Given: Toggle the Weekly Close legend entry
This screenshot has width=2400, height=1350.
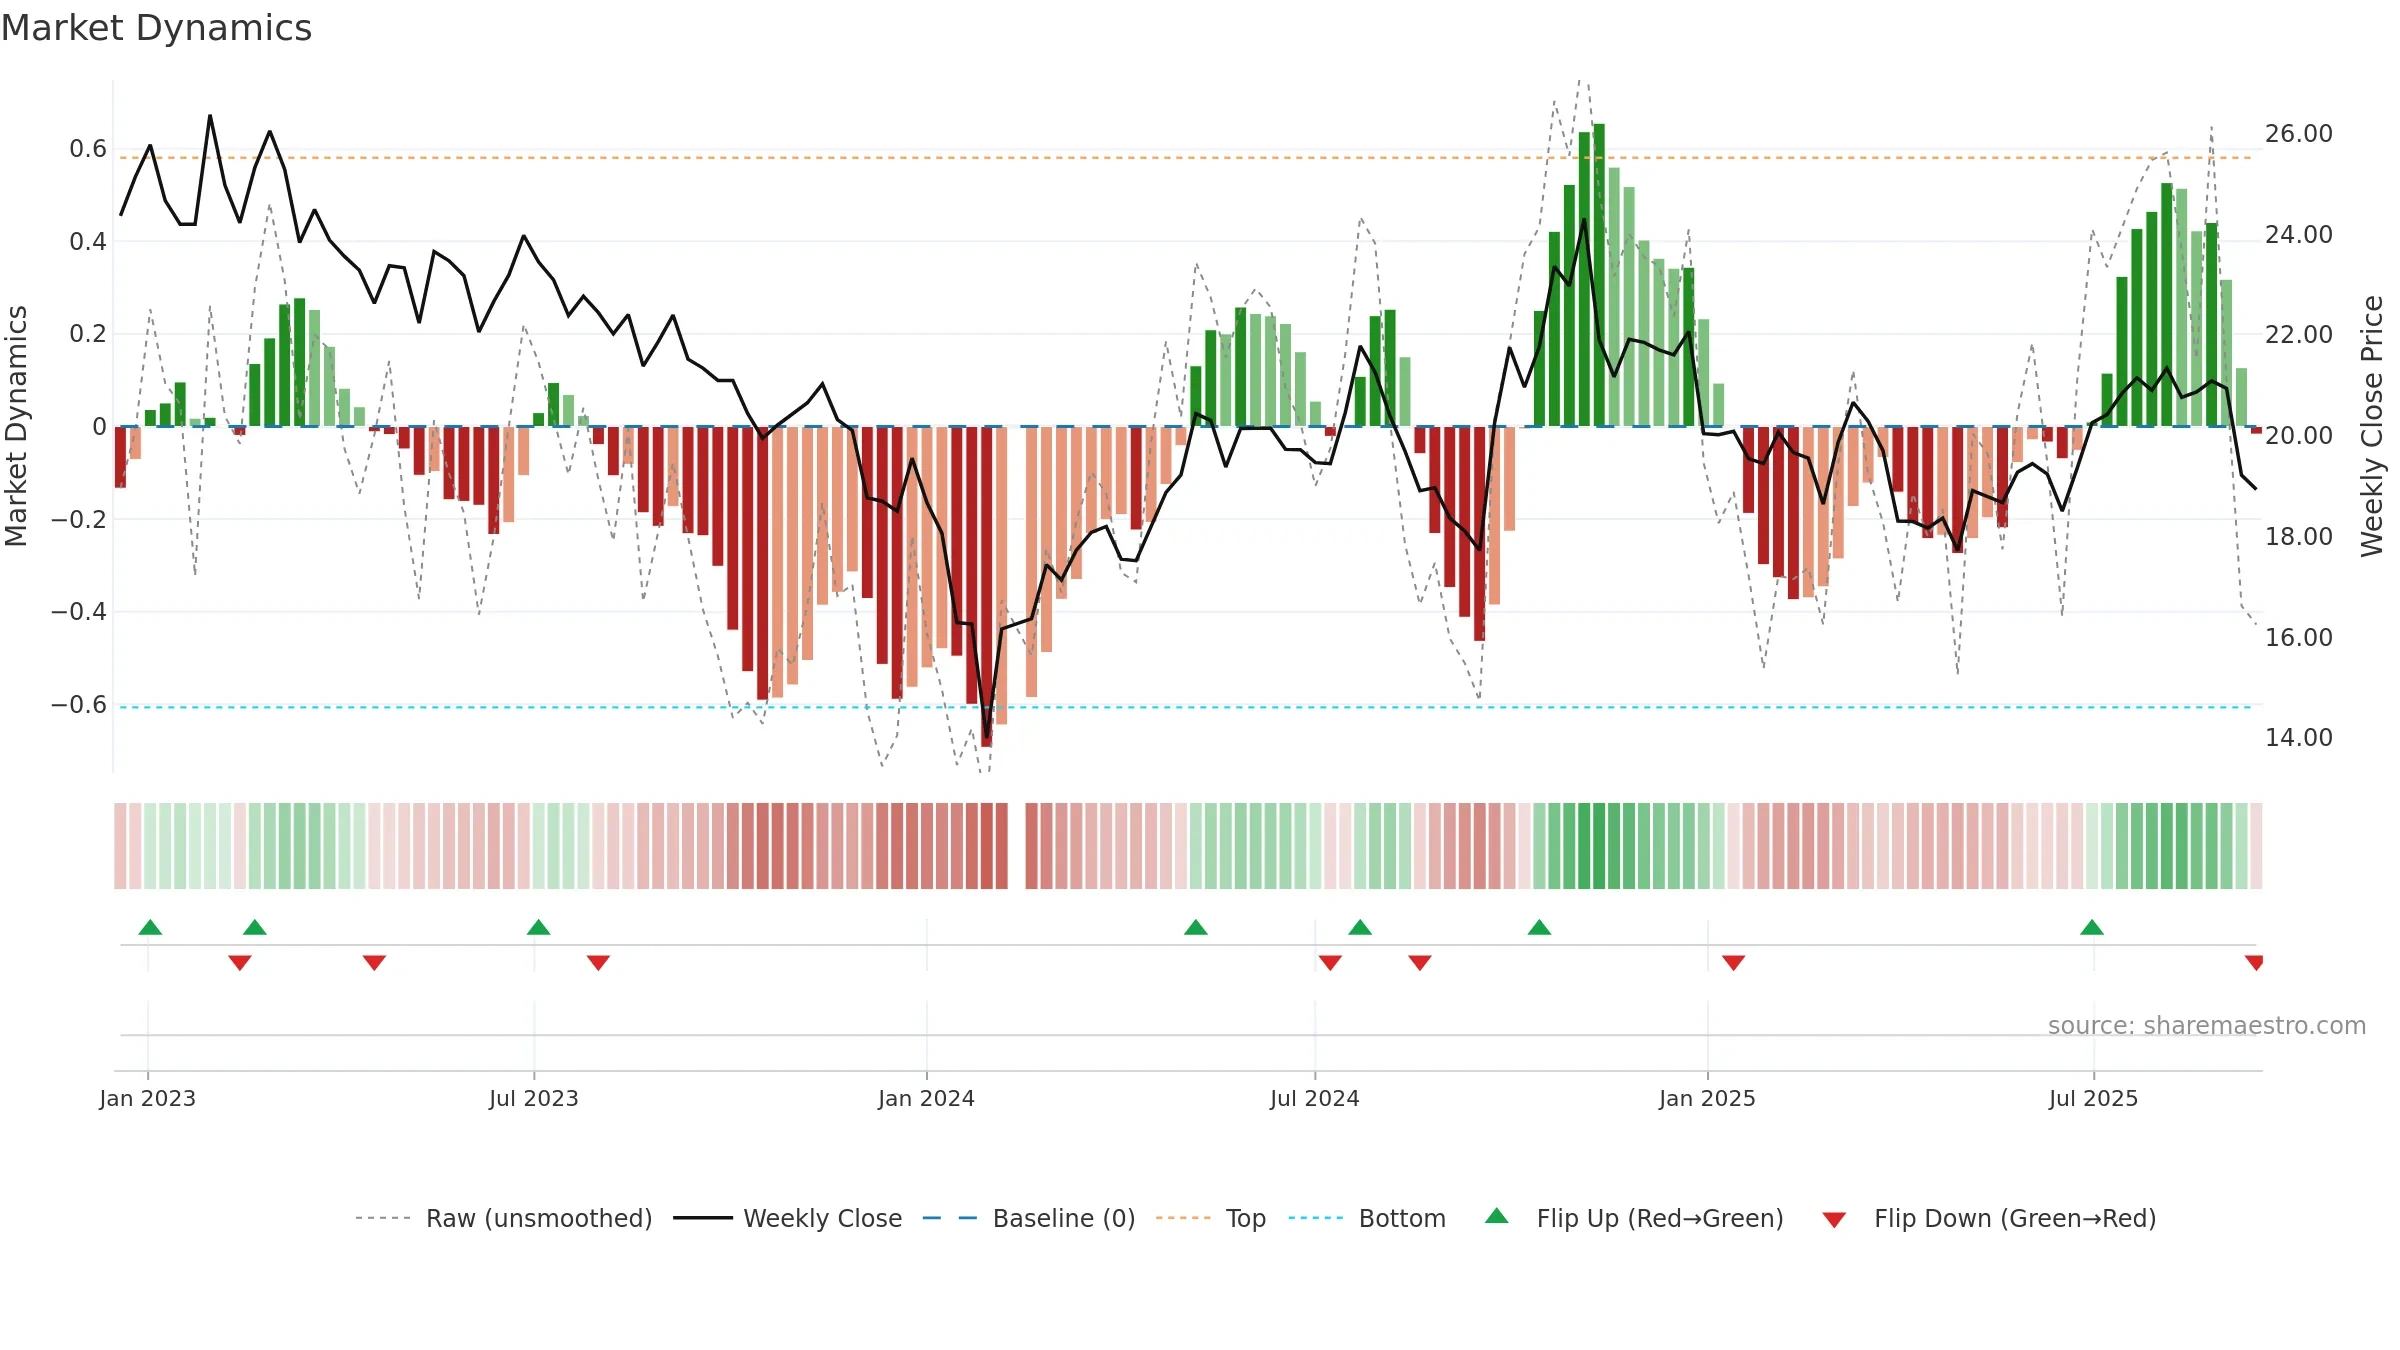Looking at the screenshot, I should point(788,1219).
